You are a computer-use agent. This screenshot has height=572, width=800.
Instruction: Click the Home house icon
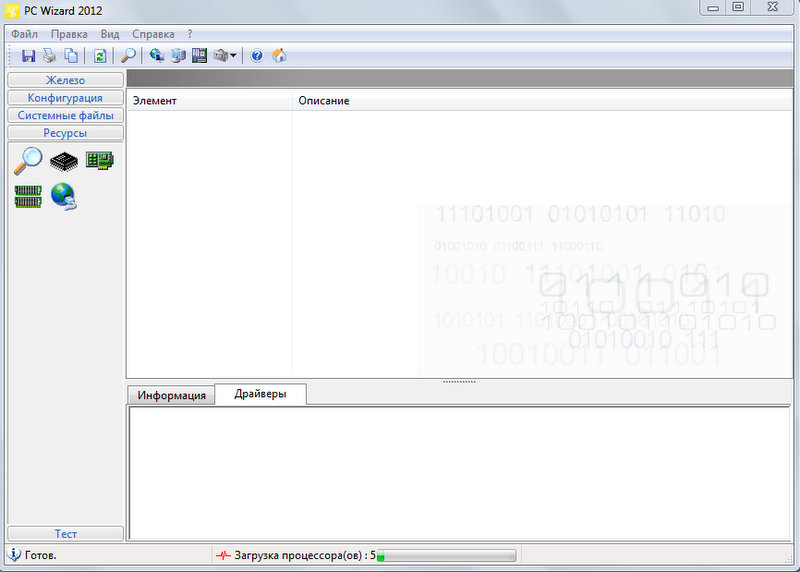279,55
